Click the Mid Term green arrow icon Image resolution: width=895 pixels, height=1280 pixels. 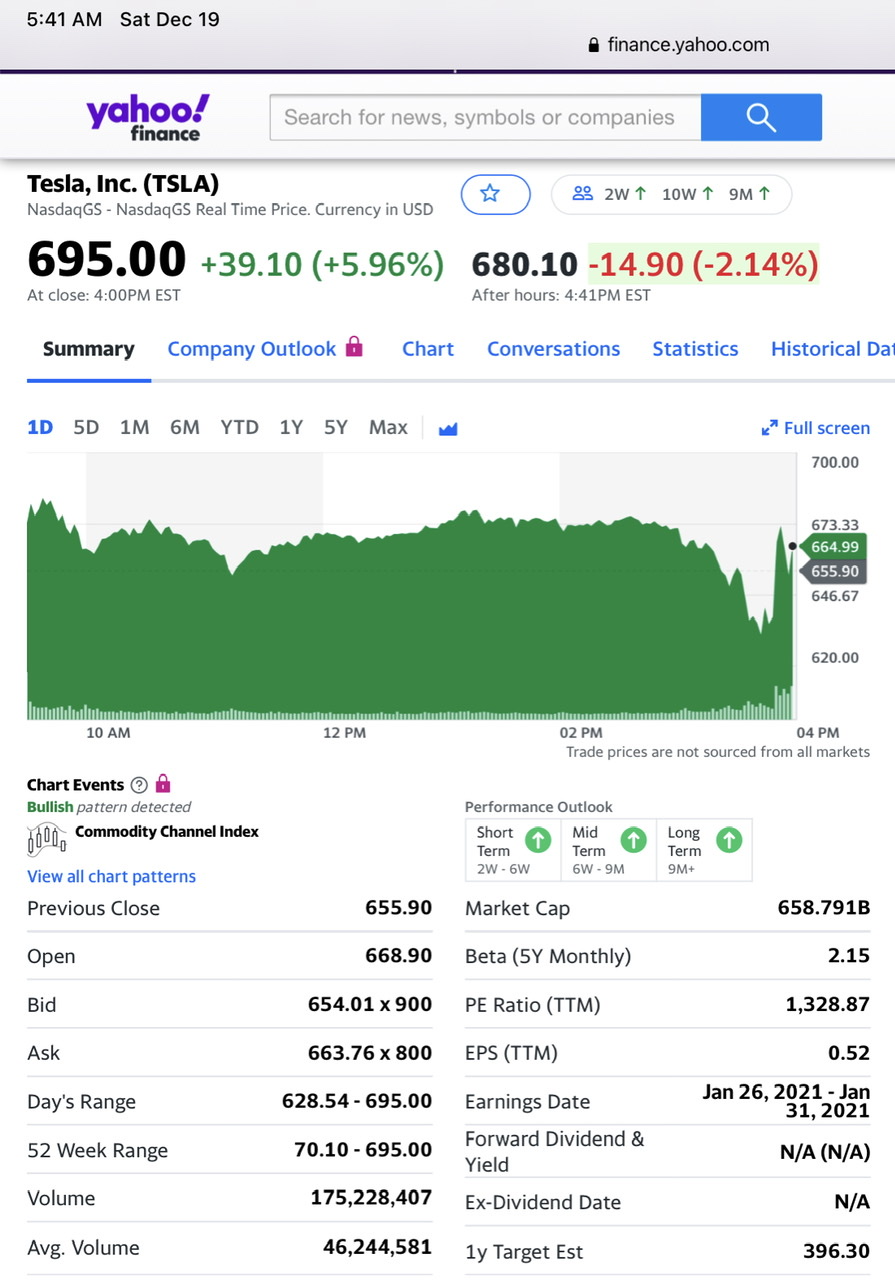coord(634,840)
